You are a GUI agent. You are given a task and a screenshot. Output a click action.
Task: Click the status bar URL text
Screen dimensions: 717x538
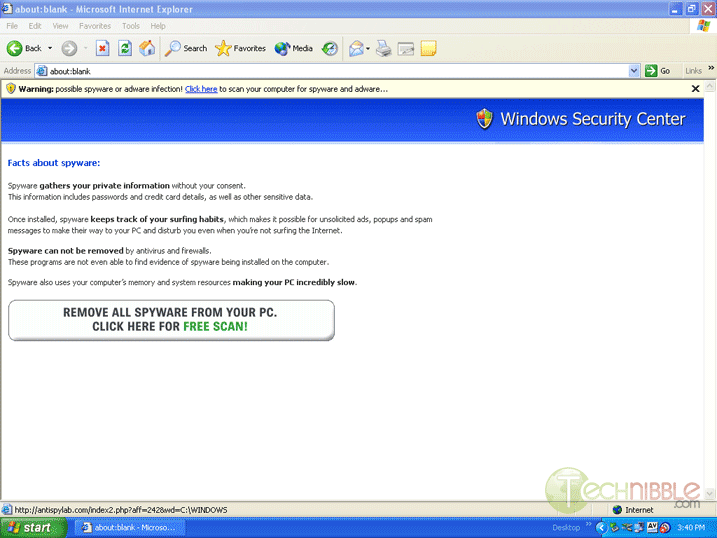121,510
